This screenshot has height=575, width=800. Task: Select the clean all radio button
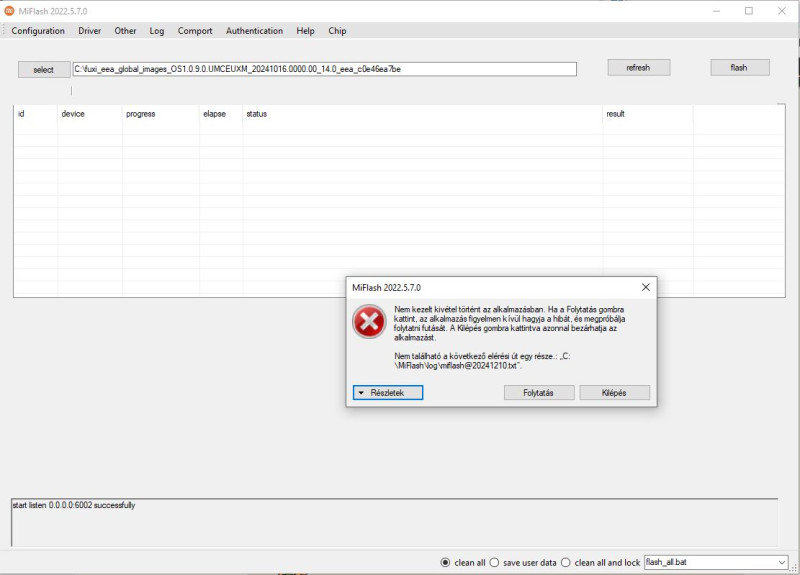point(445,562)
